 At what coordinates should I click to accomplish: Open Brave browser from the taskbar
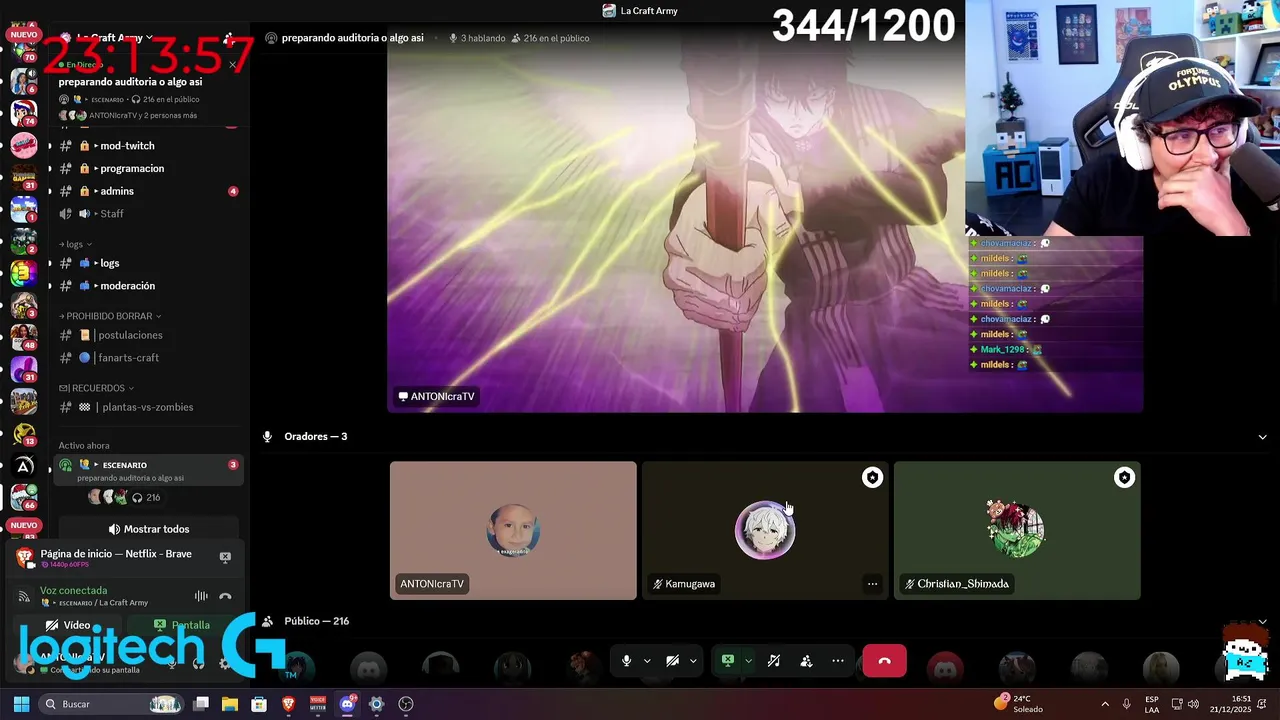[289, 704]
